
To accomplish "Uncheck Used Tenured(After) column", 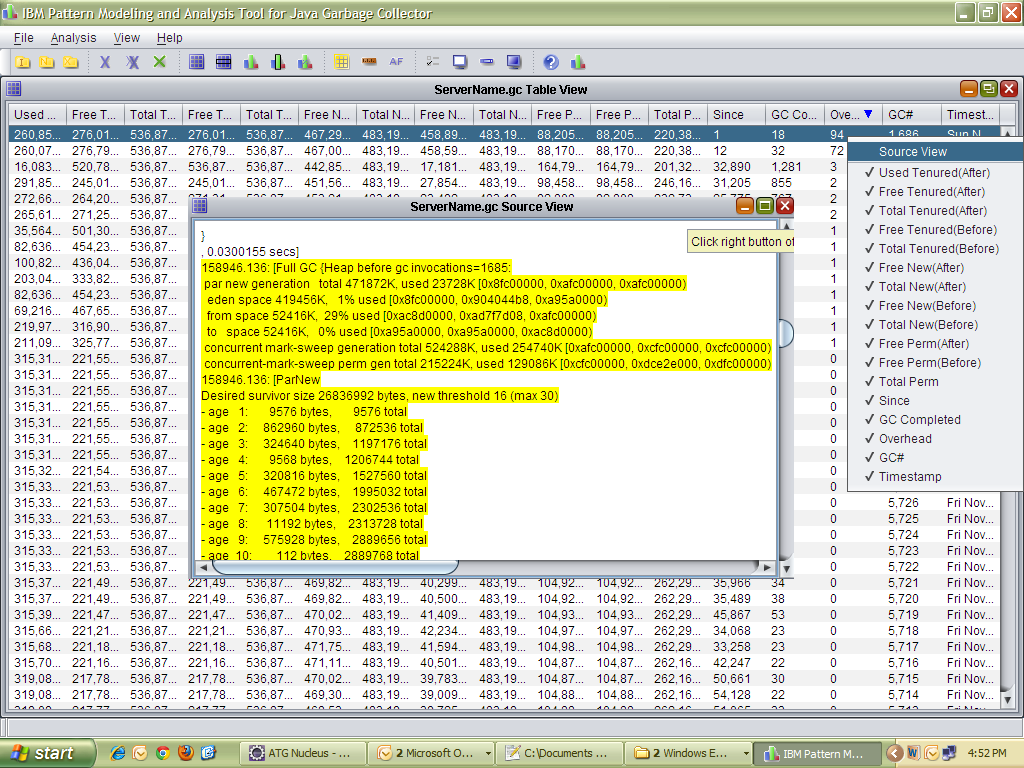I will coord(935,172).
